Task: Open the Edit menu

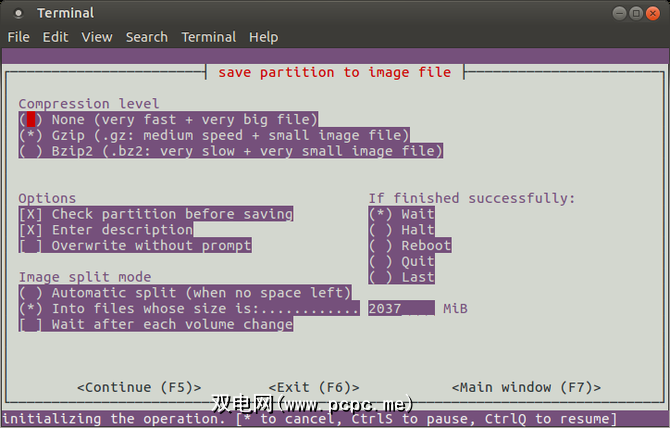Action: point(55,37)
